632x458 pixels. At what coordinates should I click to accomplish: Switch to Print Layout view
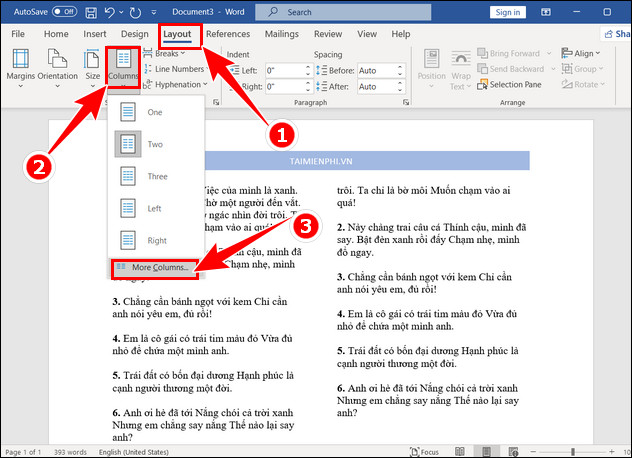pos(486,452)
